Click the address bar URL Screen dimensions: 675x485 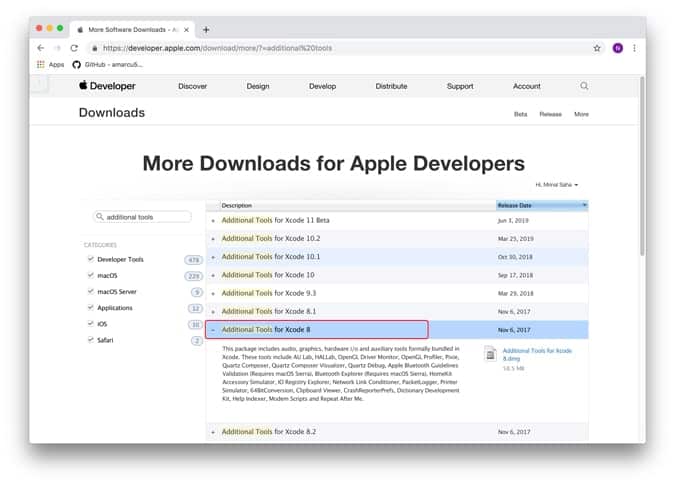217,48
